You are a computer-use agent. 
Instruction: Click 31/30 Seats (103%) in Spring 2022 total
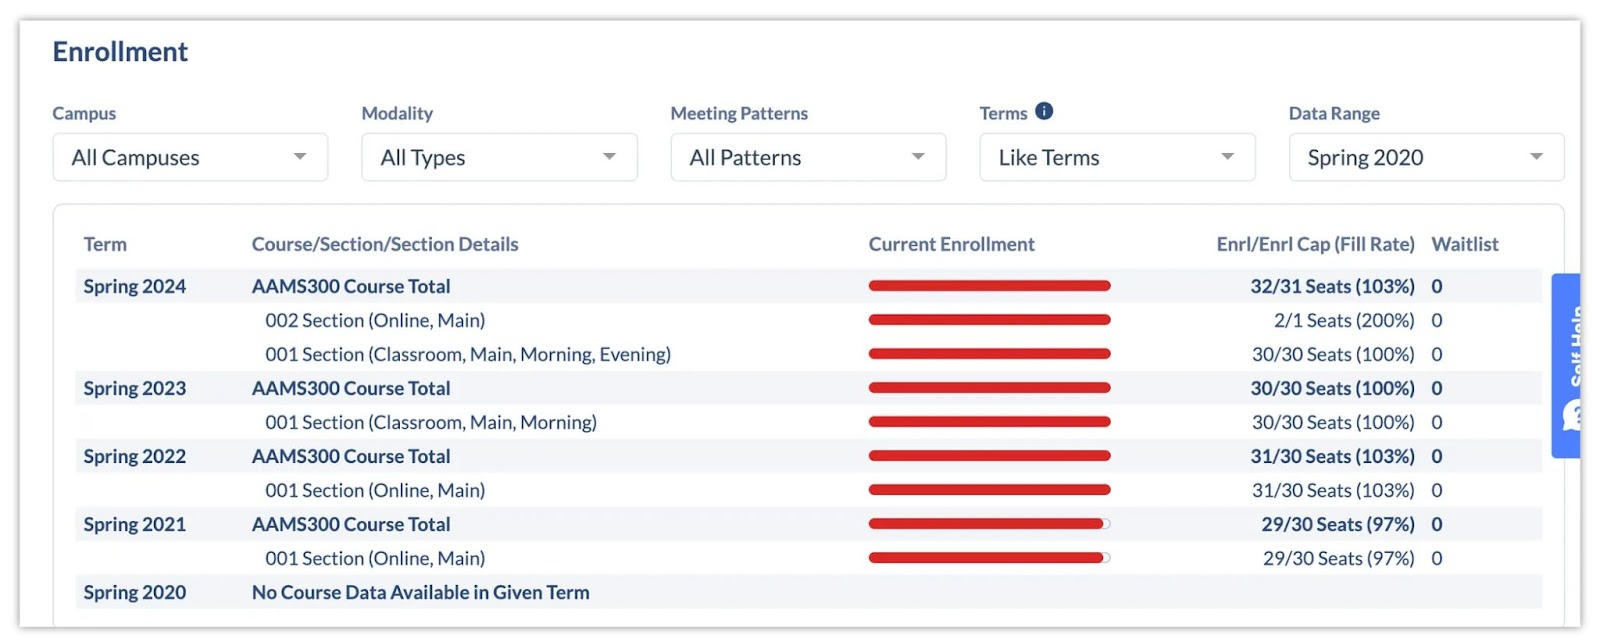[1332, 456]
